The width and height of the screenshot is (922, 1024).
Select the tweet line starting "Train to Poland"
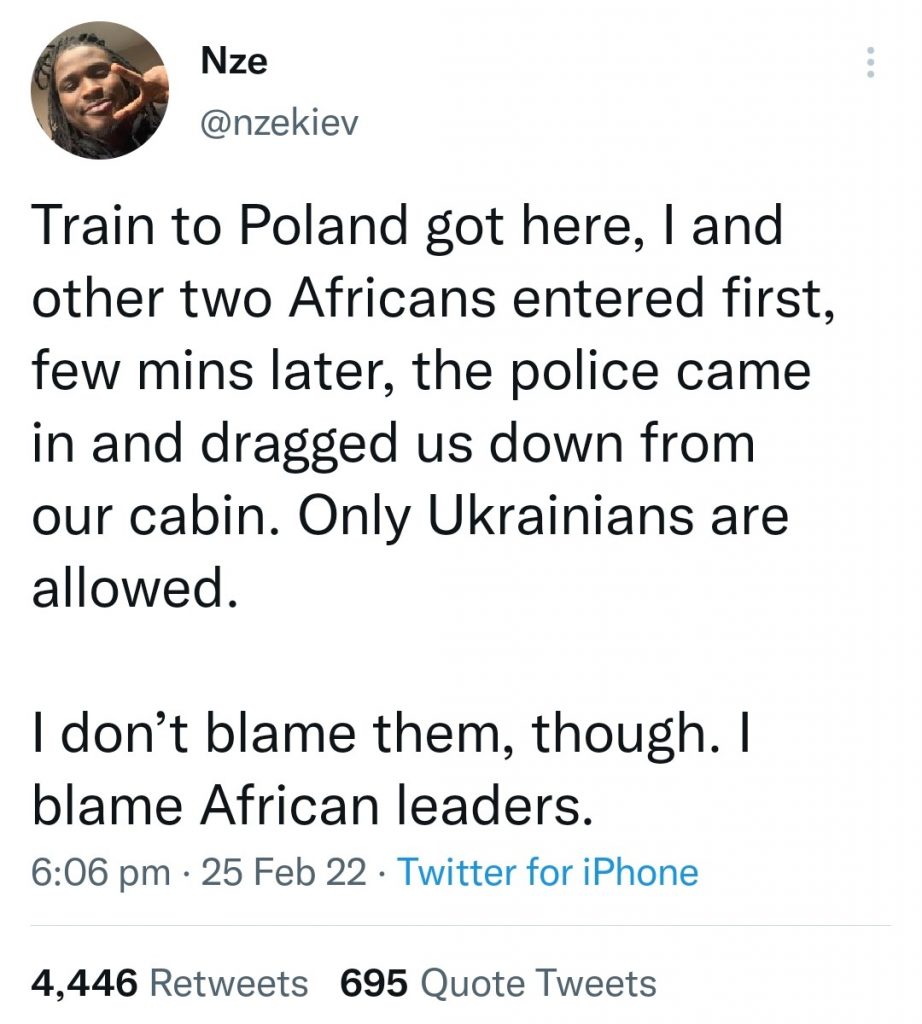tap(407, 225)
